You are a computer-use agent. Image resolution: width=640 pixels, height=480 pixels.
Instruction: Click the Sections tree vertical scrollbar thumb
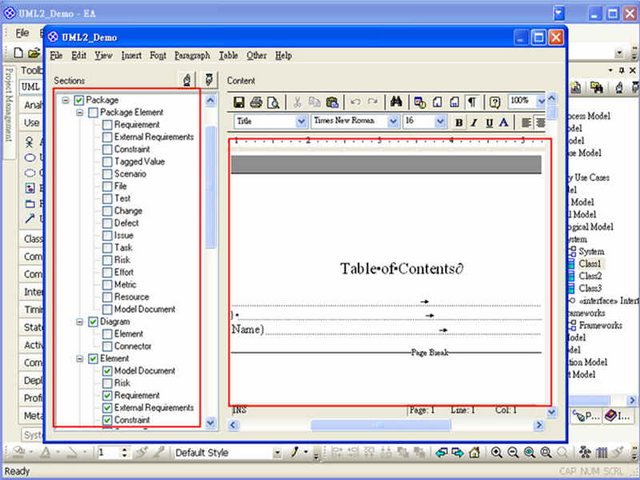coord(211,187)
